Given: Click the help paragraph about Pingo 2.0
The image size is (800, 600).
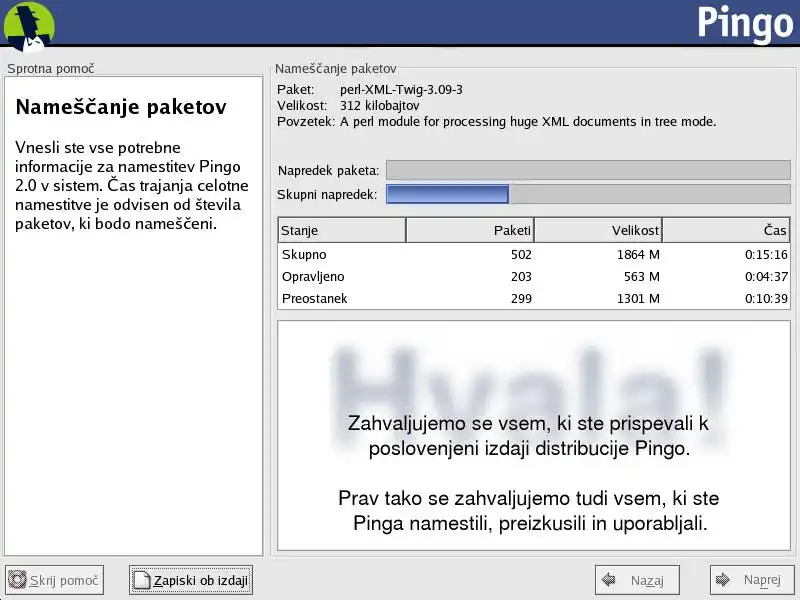Looking at the screenshot, I should (x=132, y=185).
